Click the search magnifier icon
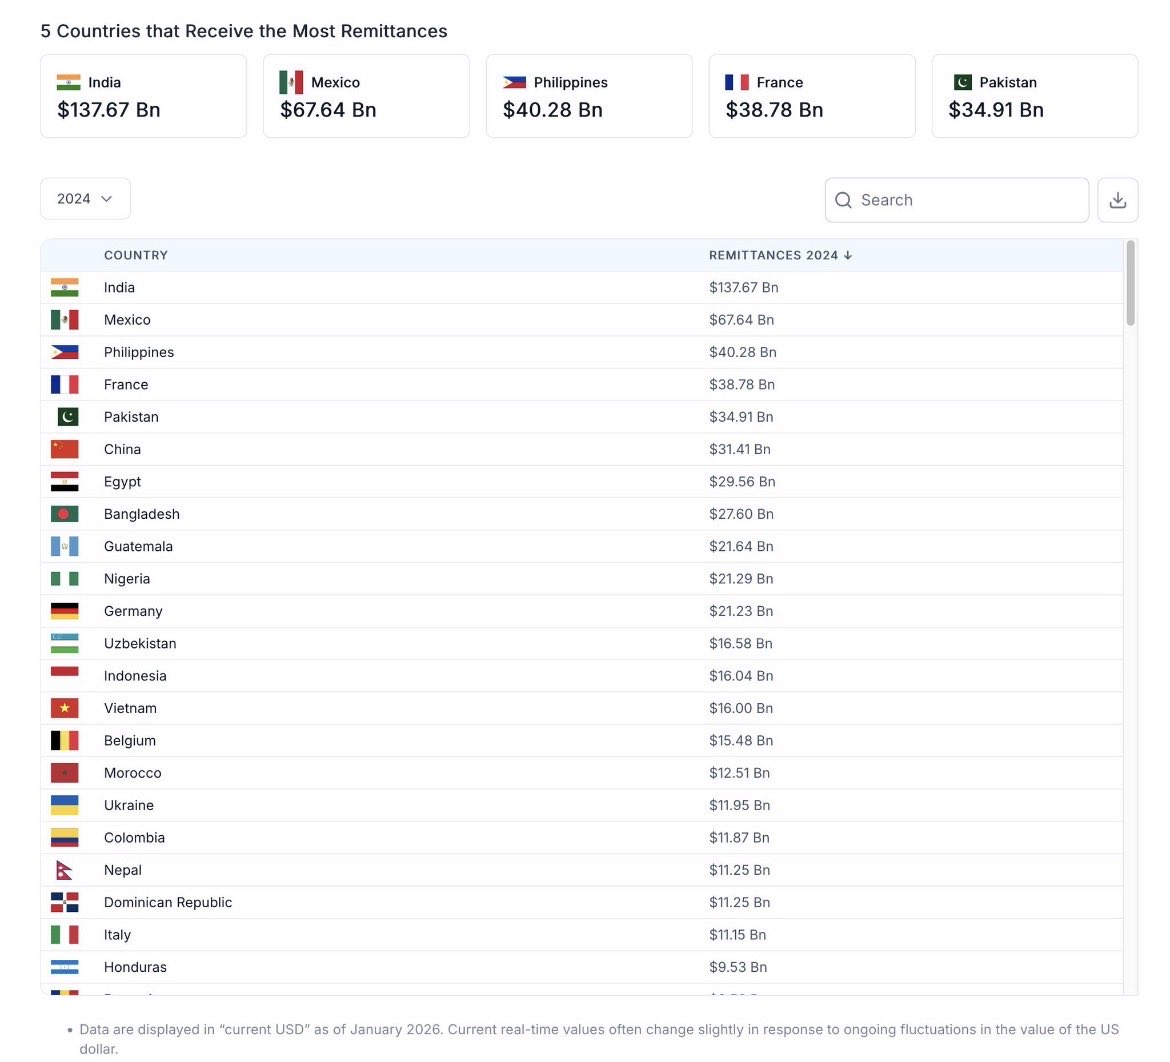Screen dimensions: 1170x1062 [x=843, y=200]
